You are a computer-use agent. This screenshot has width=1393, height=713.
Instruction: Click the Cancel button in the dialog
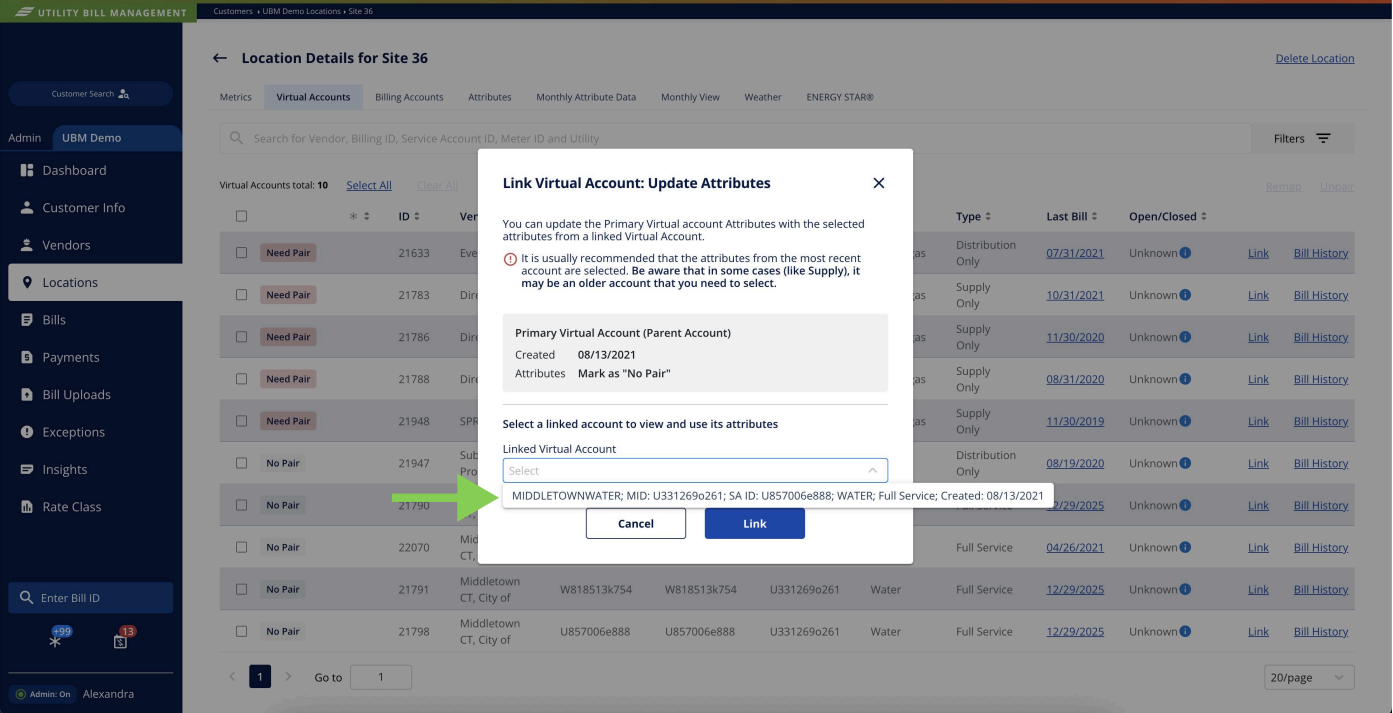tap(636, 523)
